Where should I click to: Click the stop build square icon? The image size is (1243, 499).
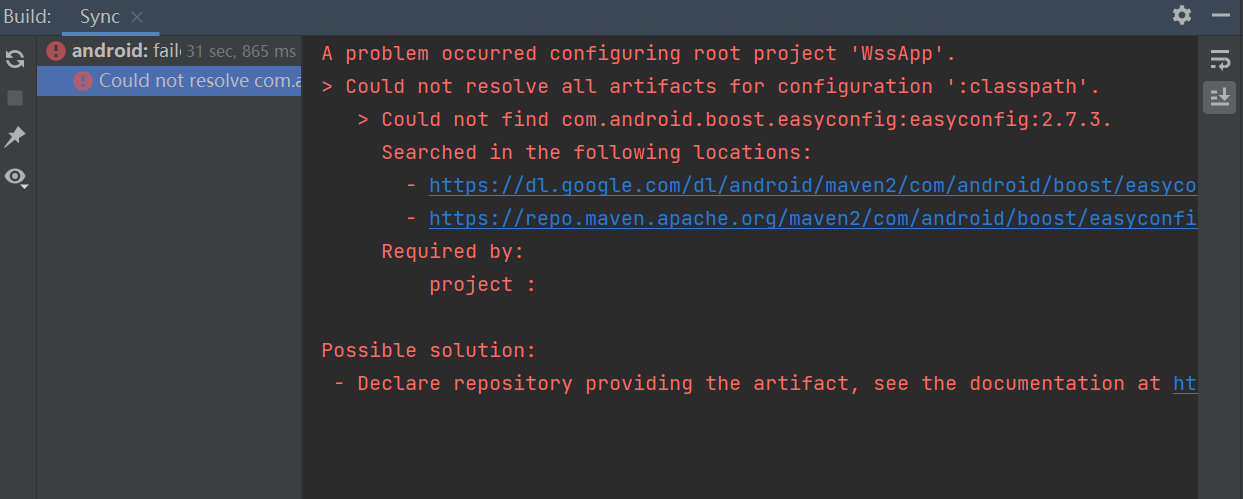pos(15,98)
